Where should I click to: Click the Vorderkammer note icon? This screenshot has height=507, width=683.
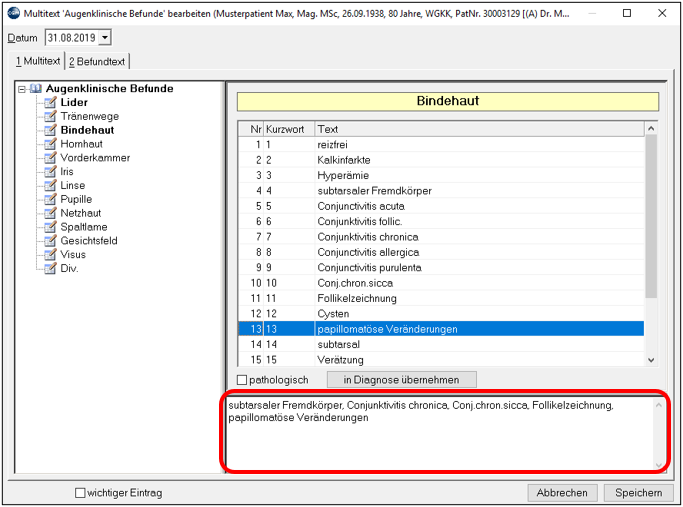51,158
